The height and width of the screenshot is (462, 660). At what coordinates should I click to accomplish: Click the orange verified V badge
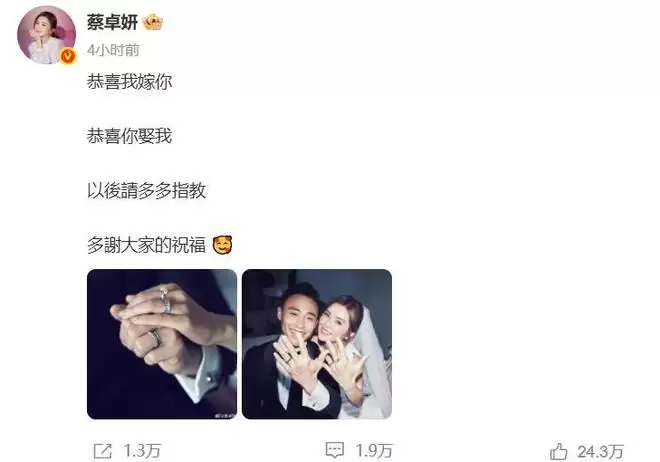click(x=68, y=56)
